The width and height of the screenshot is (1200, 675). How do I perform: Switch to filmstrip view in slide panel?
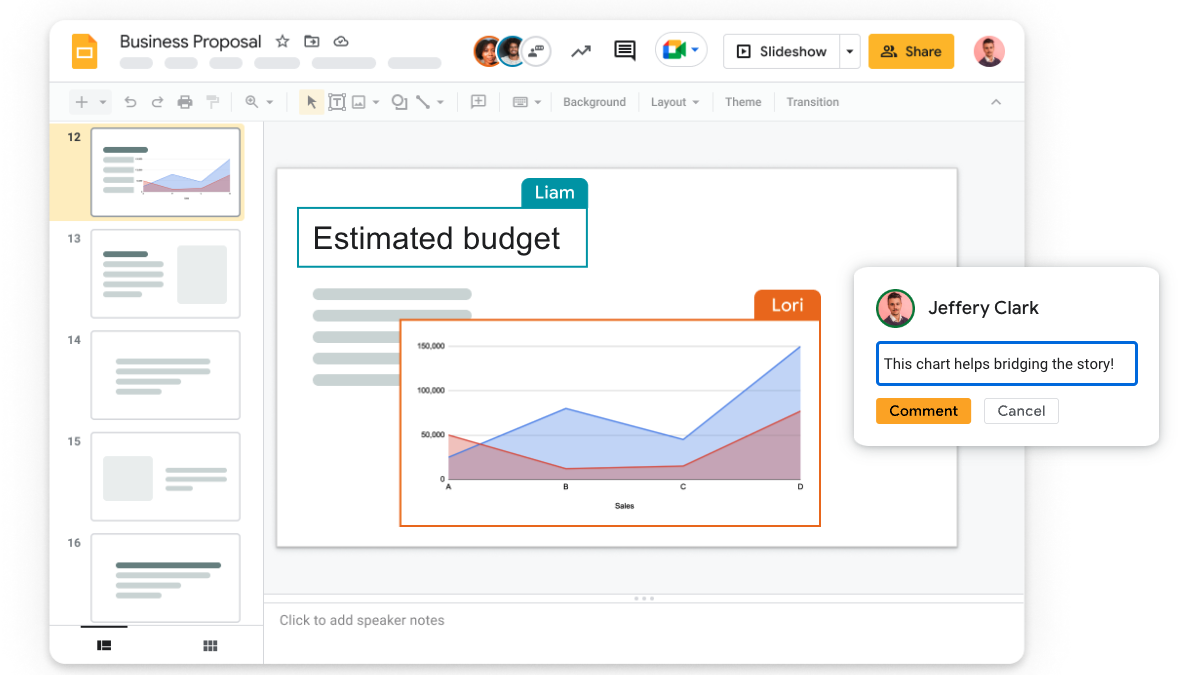[104, 645]
